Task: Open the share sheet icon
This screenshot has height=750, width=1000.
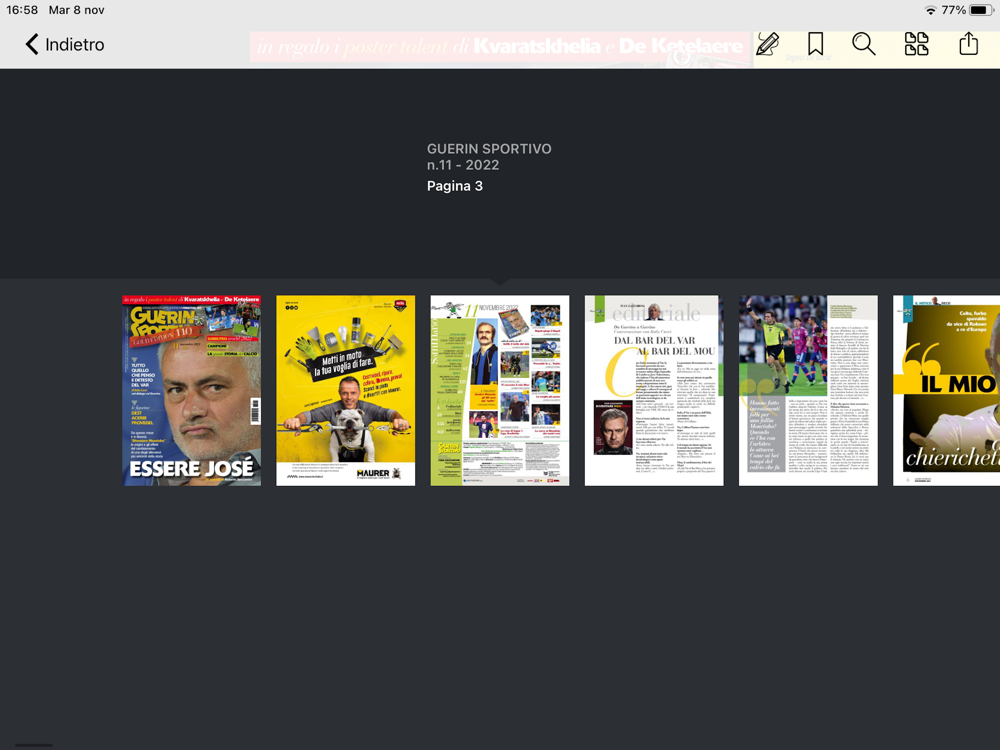Action: (x=969, y=44)
